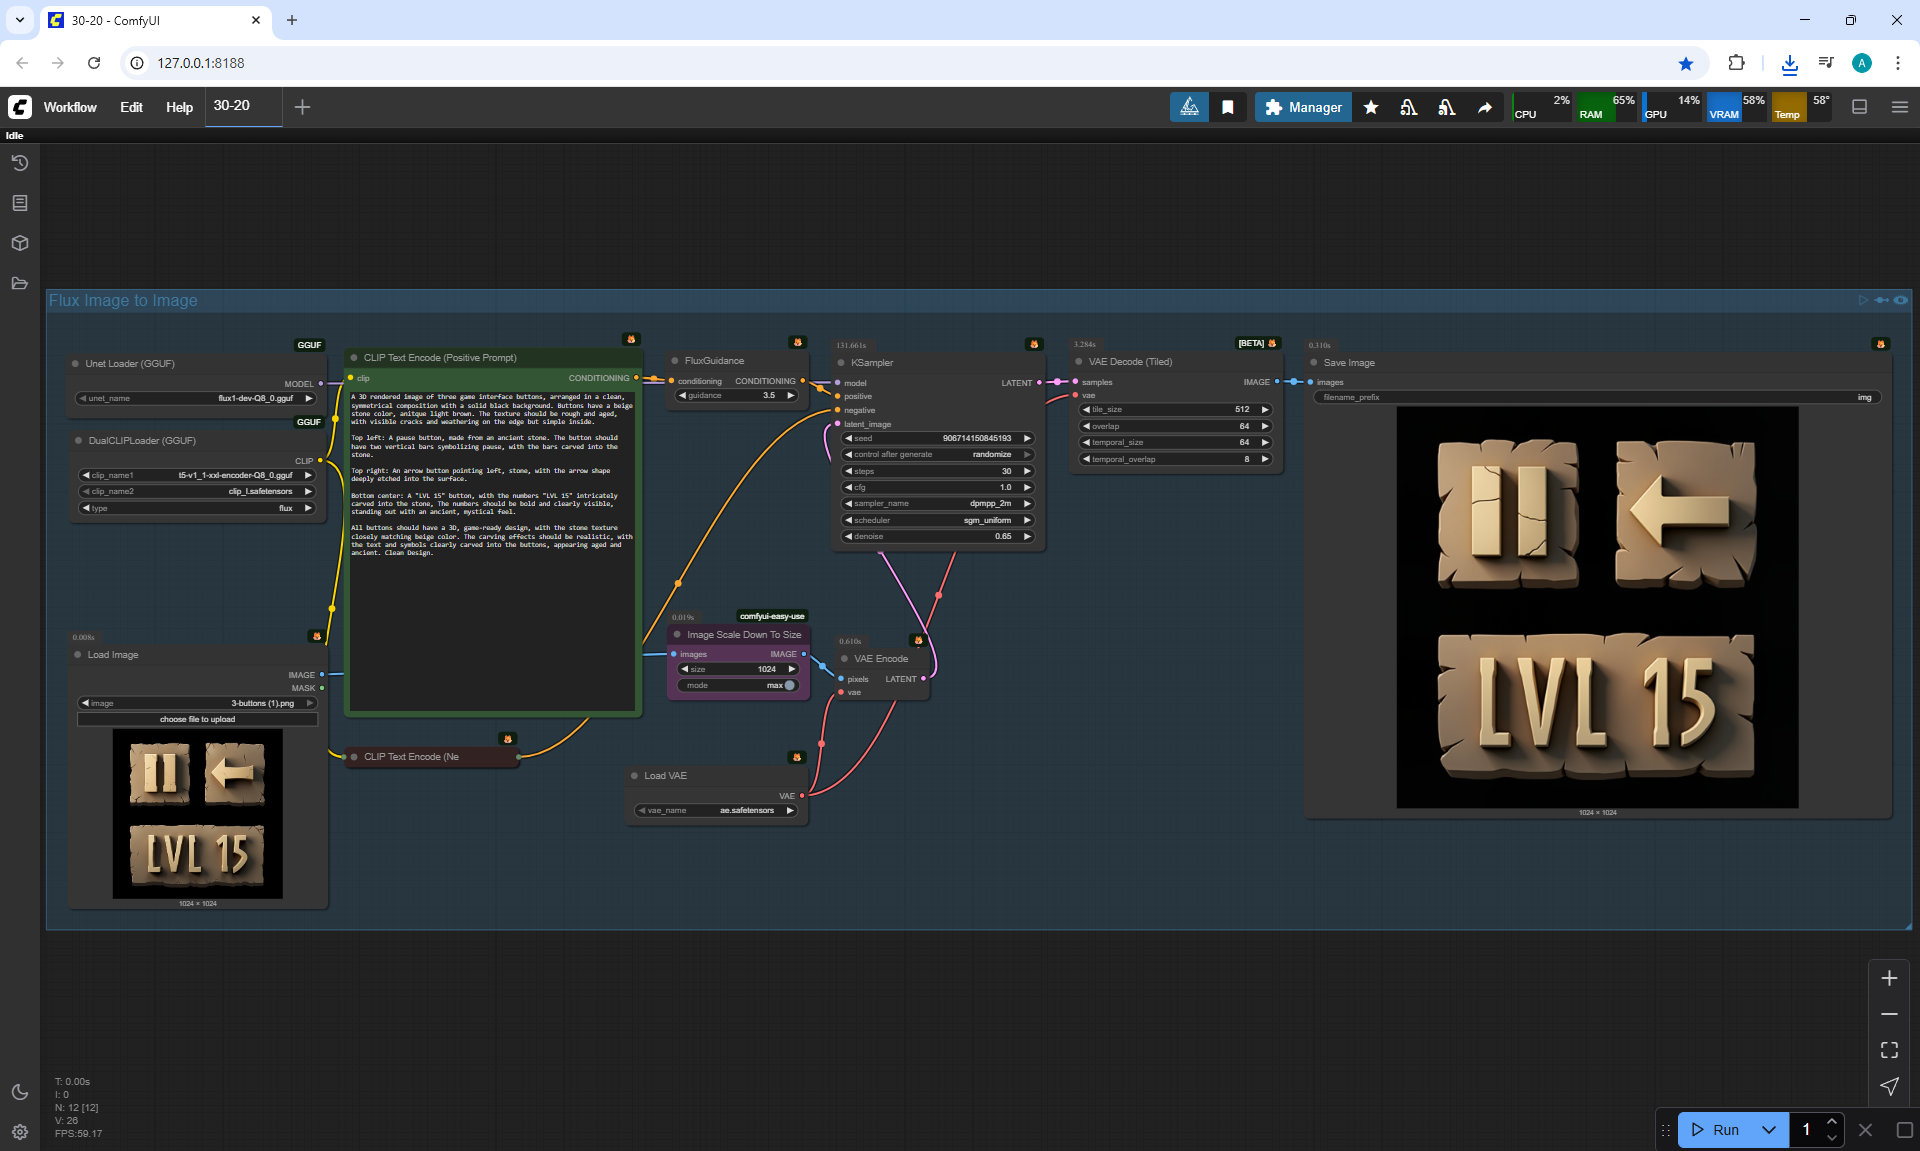Open settings gear in the sidebar
Viewport: 1920px width, 1151px height.
(x=20, y=1132)
